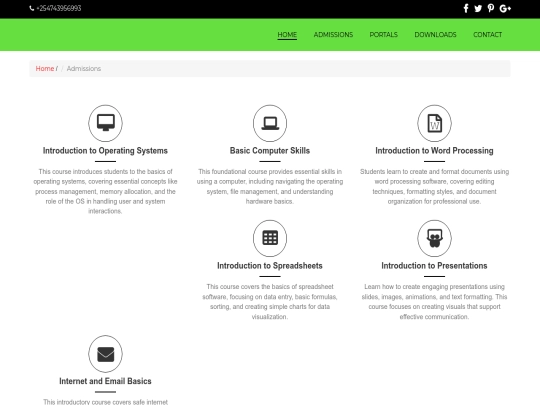Select the Introduction to Word Processing heading
The image size is (540, 405).
pos(434,150)
